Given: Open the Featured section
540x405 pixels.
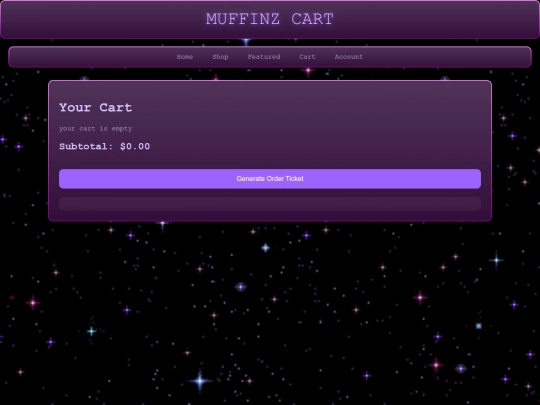Looking at the screenshot, I should click(264, 57).
